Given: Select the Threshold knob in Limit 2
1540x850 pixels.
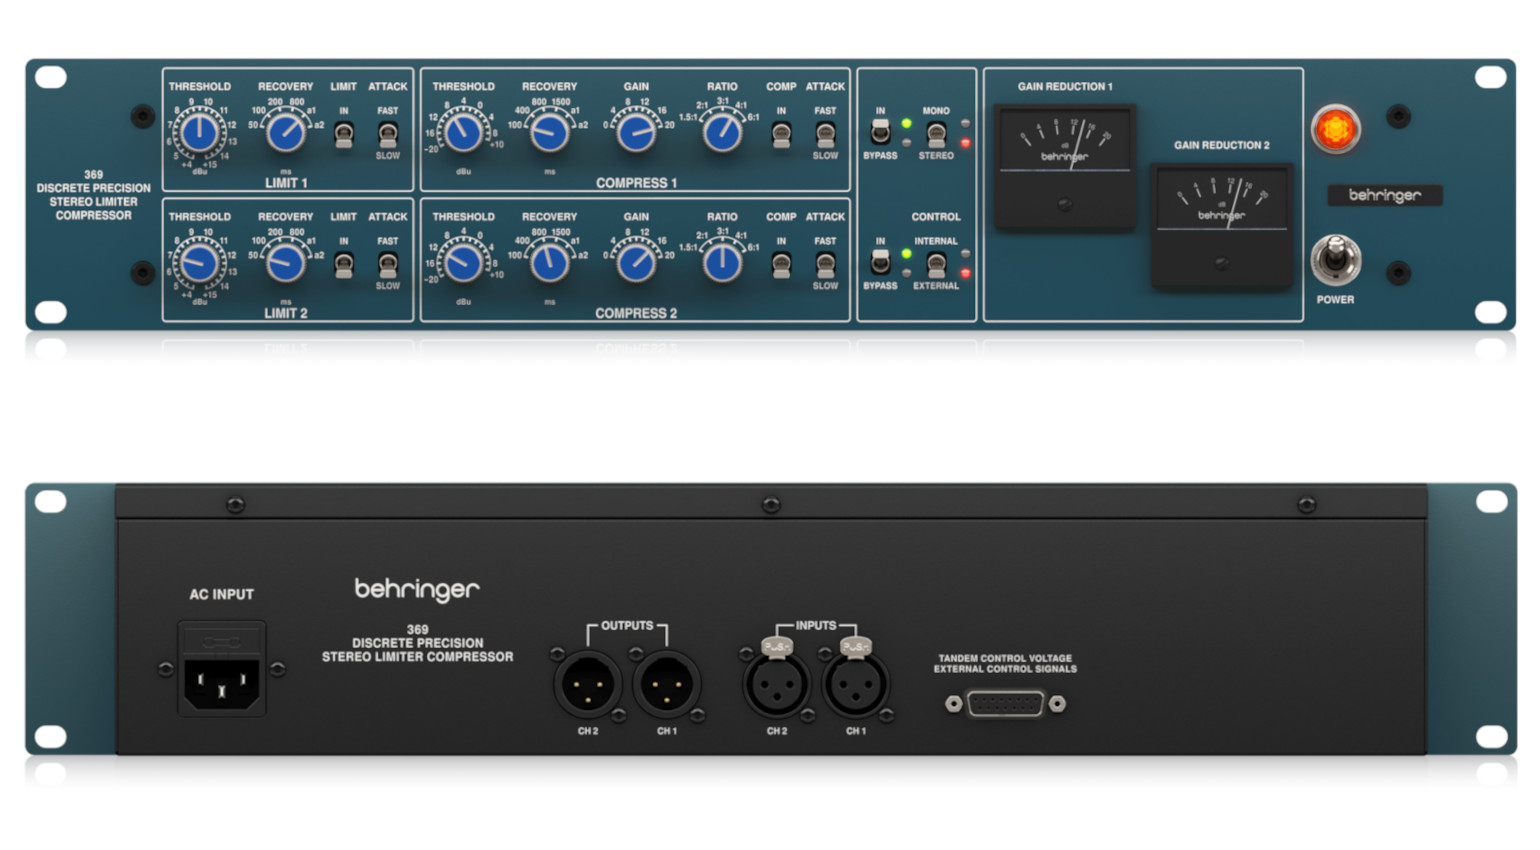Looking at the screenshot, I should pos(199,263).
